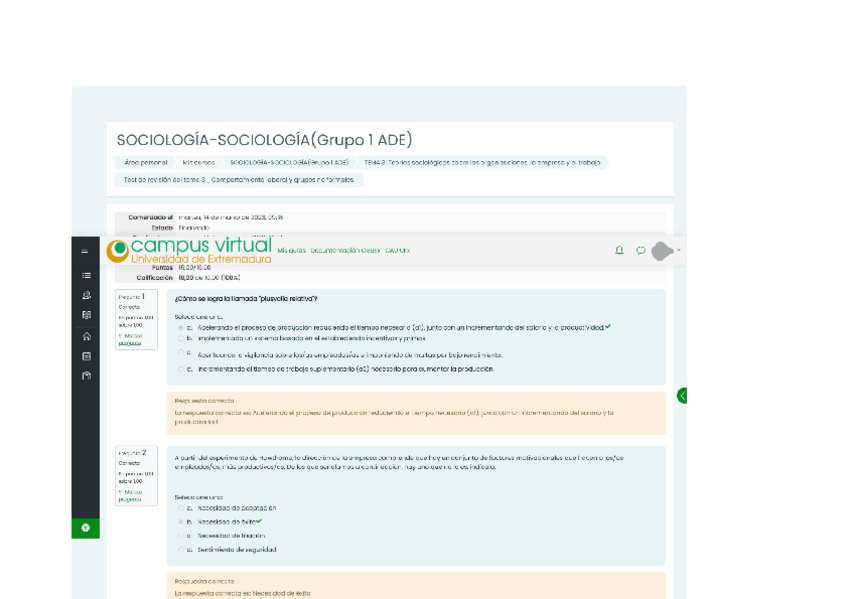Expand the green arrow panel on the right
Viewport: 848px width, 599px height.
[x=681, y=395]
